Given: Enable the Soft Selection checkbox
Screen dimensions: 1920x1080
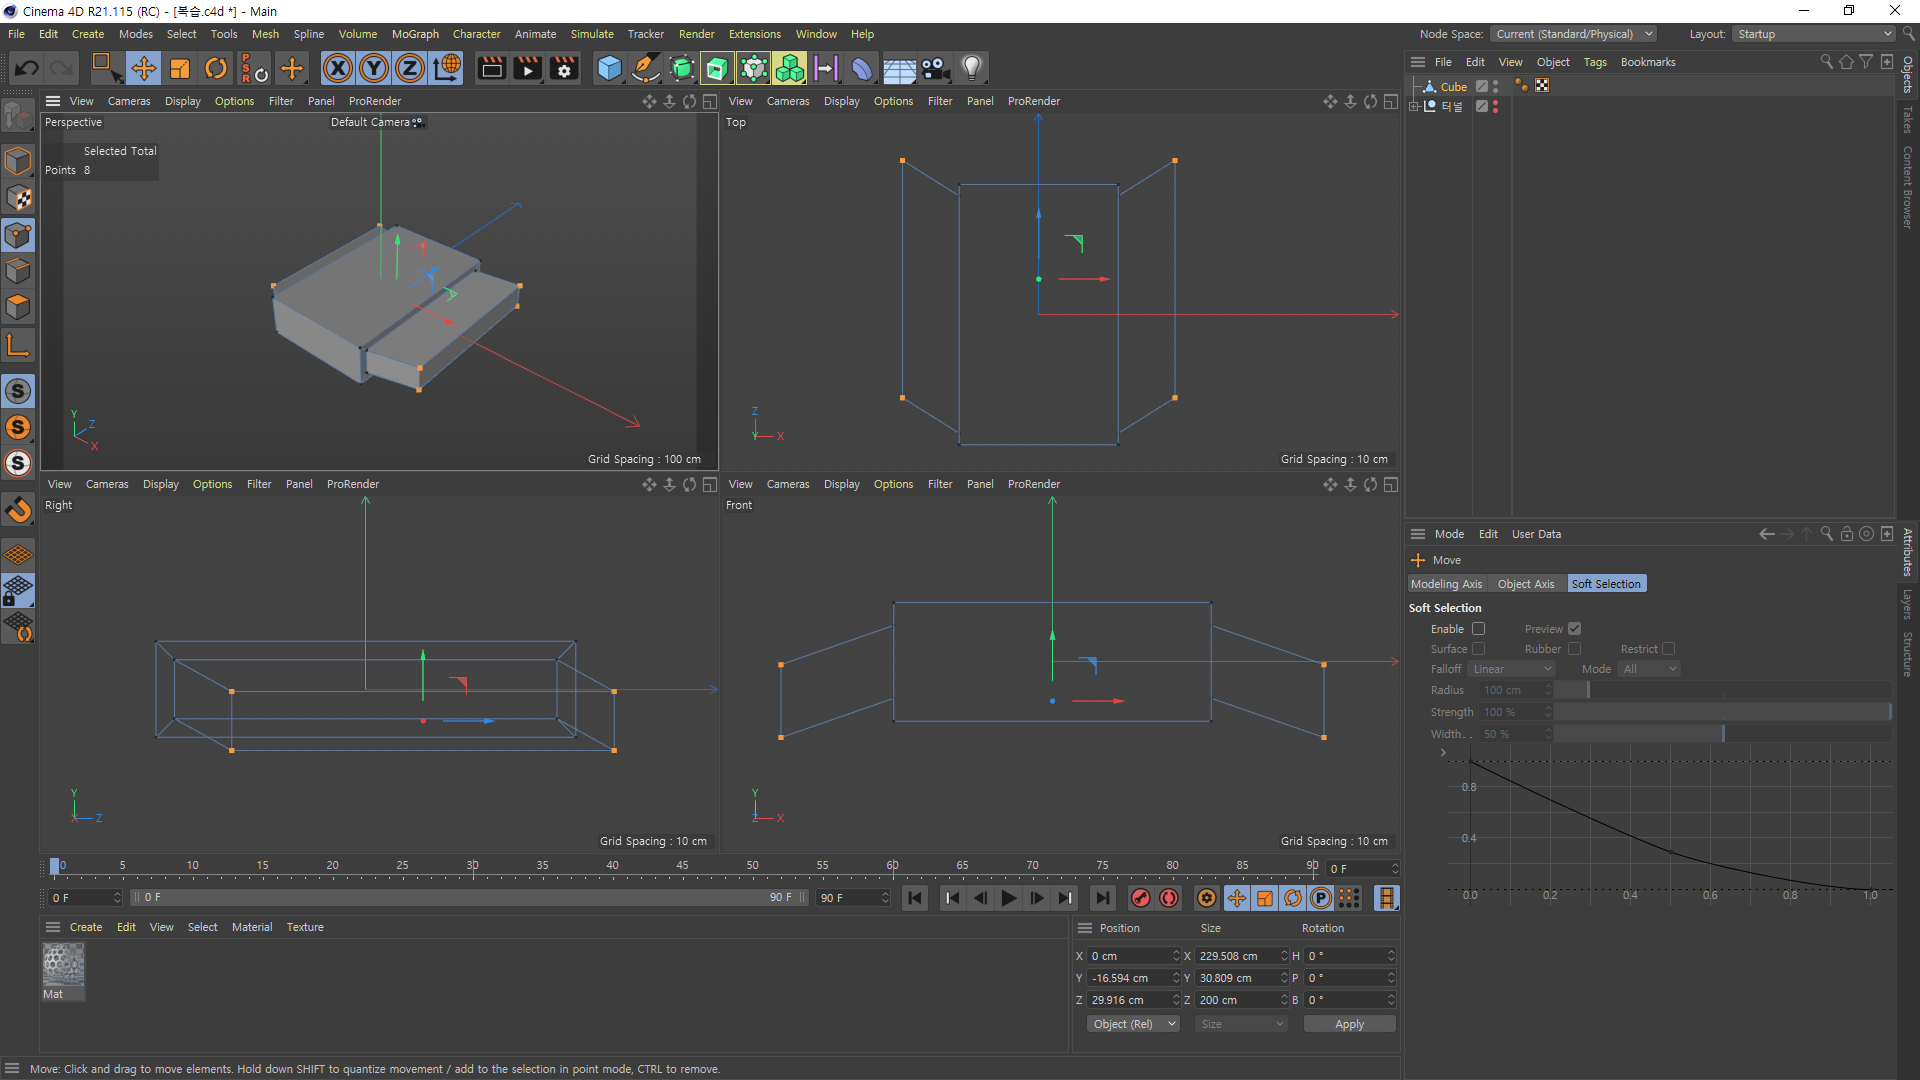Looking at the screenshot, I should [1478, 629].
